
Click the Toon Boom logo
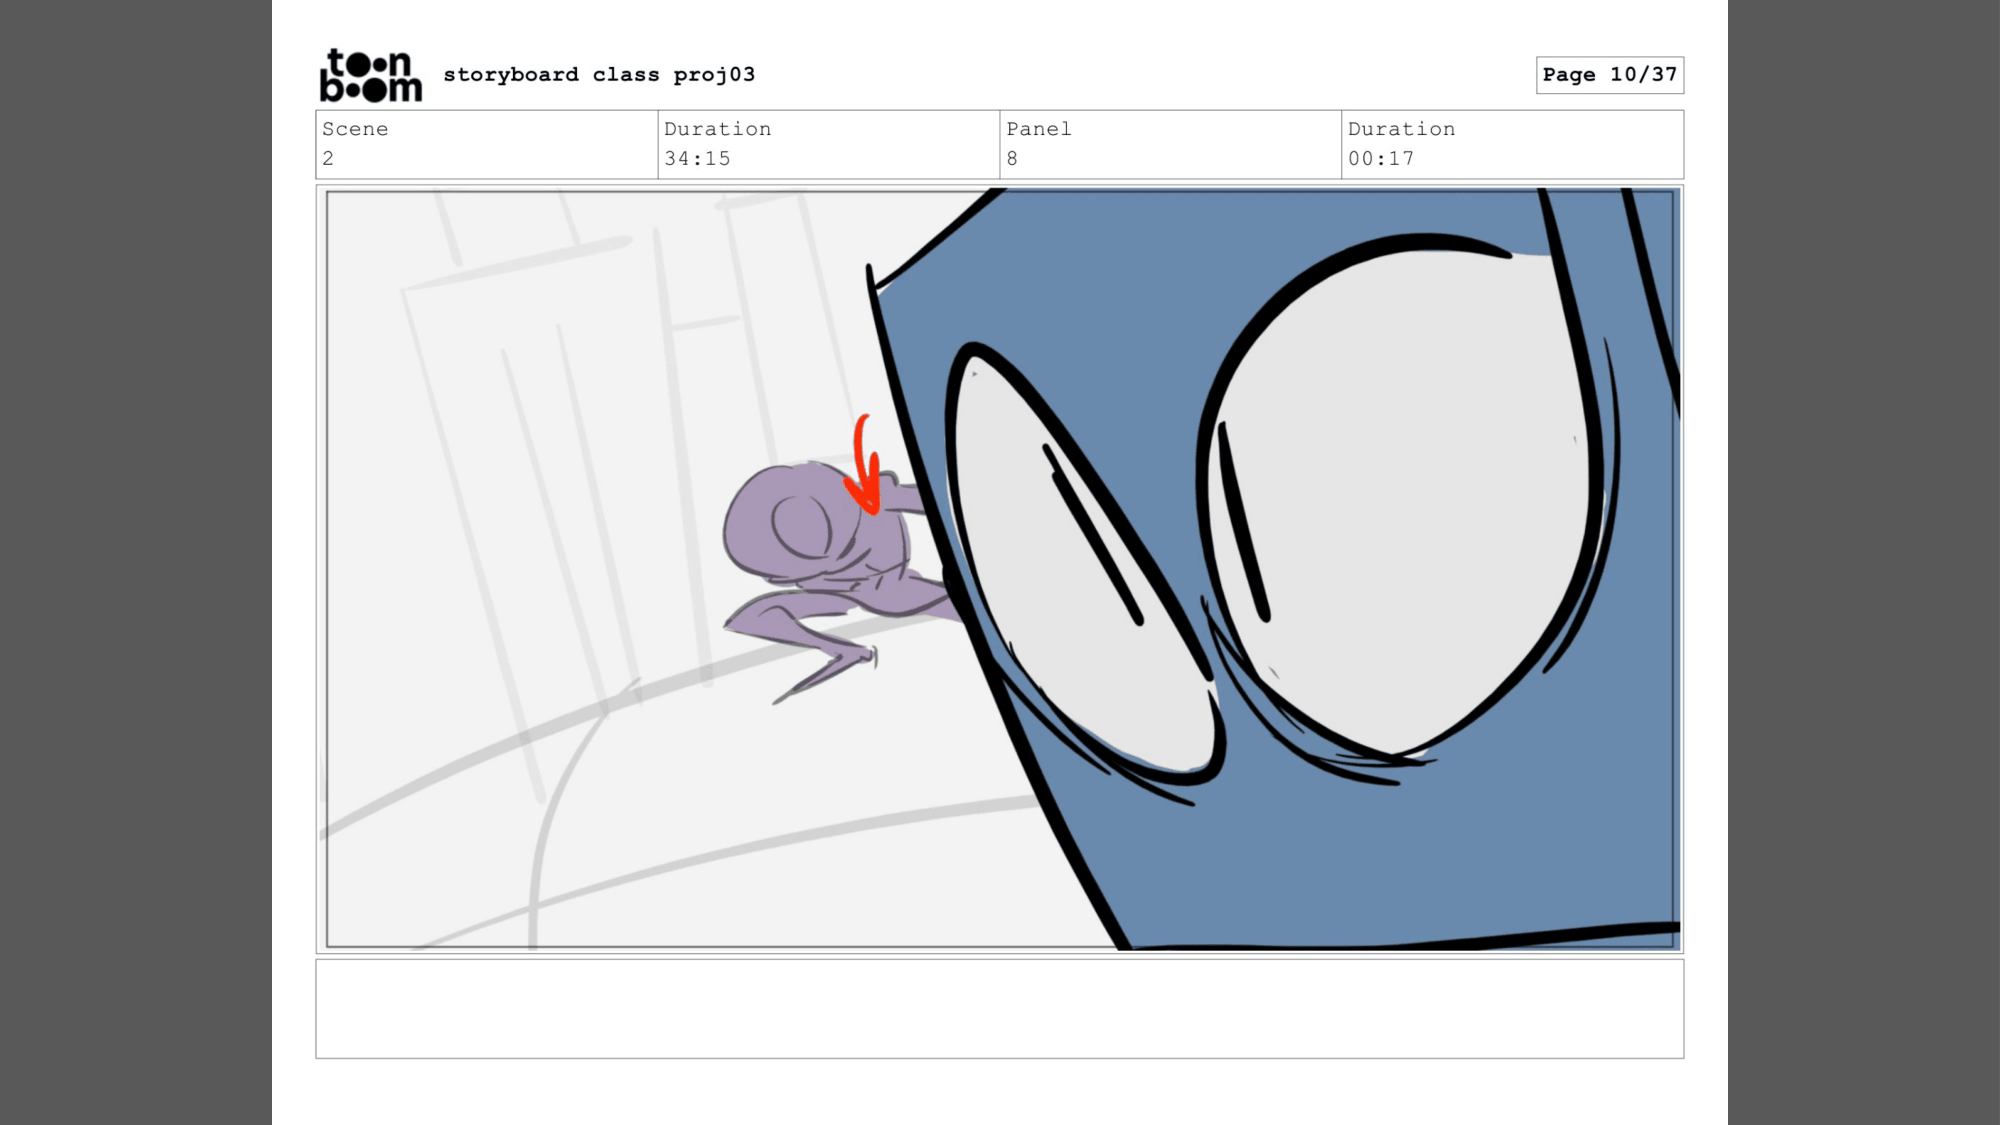point(370,75)
